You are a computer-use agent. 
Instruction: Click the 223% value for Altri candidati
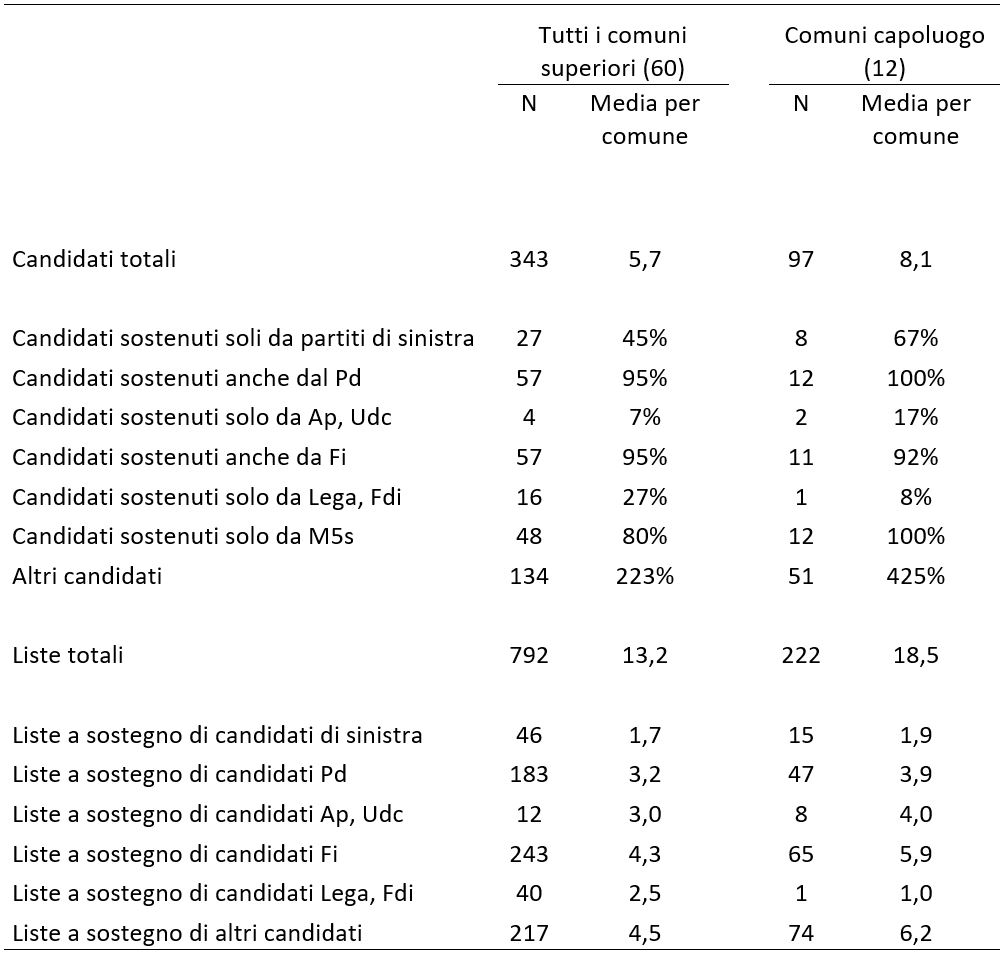pos(645,576)
